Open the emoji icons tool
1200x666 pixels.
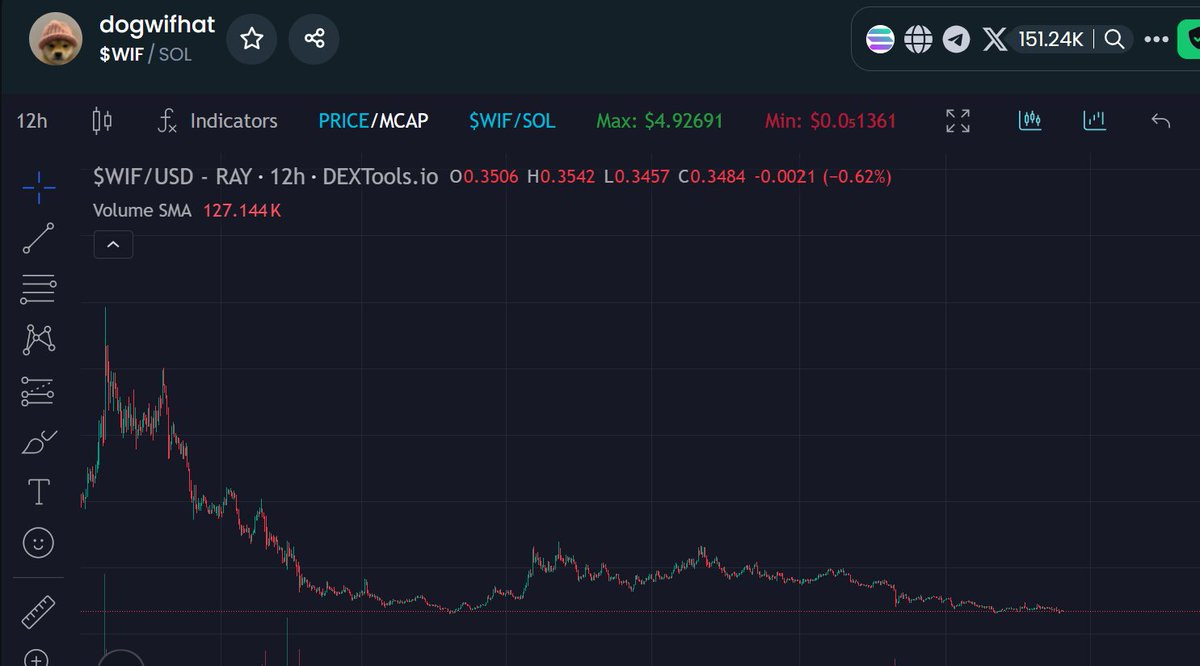(38, 543)
